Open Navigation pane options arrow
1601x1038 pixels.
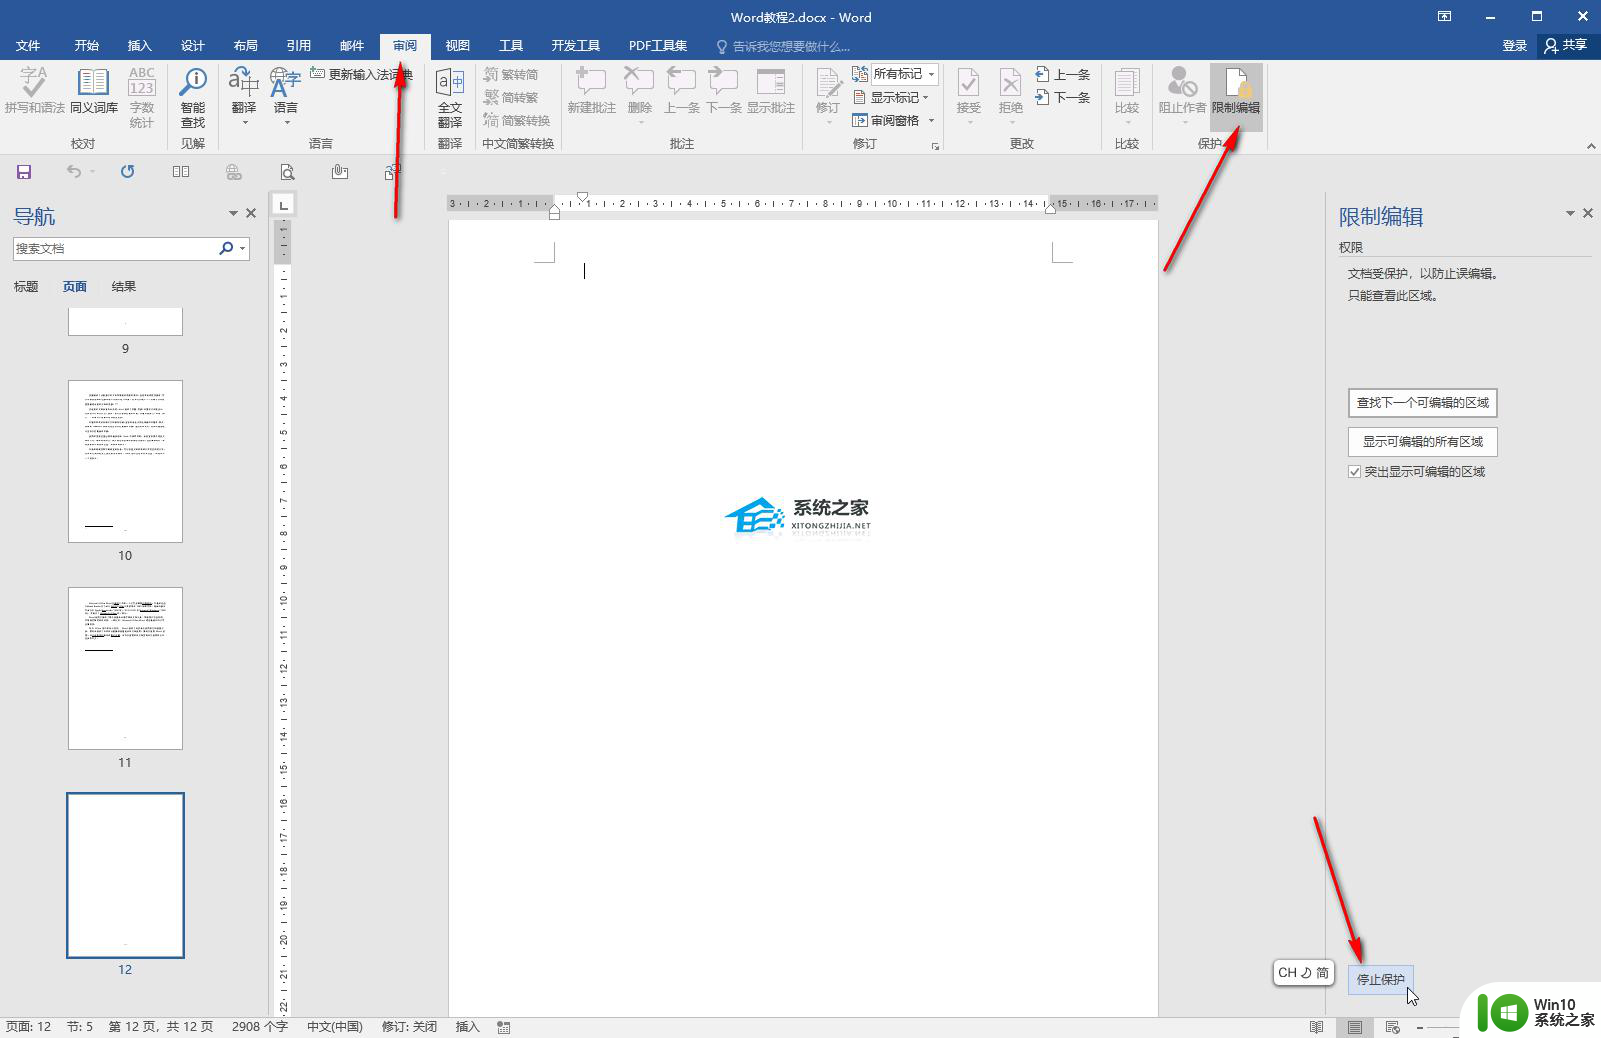point(233,213)
